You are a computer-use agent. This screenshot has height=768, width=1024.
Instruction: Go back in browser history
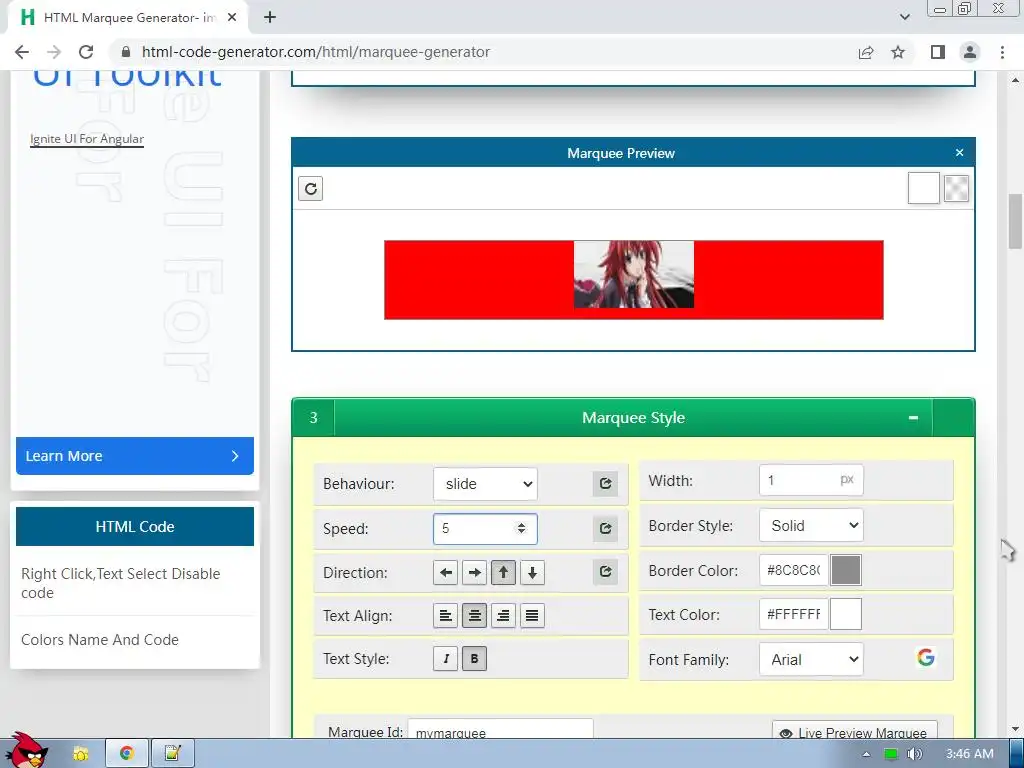[x=22, y=52]
